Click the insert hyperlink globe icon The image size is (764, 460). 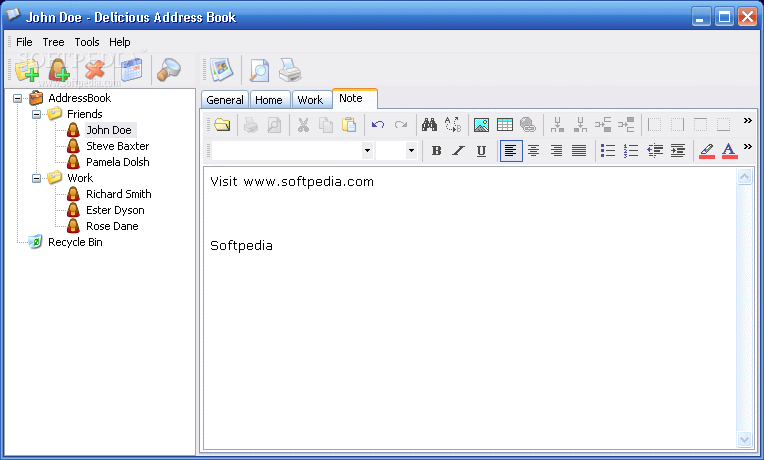pos(528,125)
